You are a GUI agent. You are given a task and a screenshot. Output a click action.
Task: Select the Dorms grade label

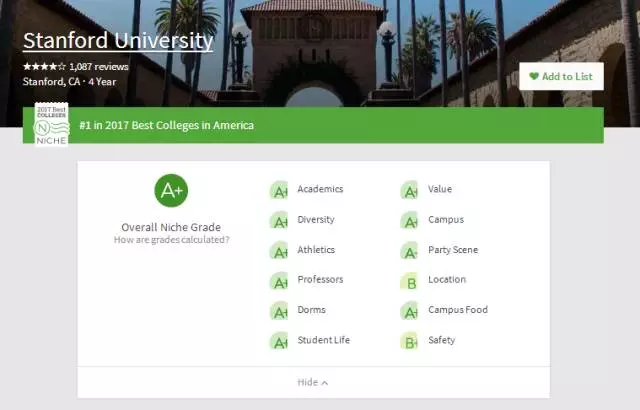[311, 310]
